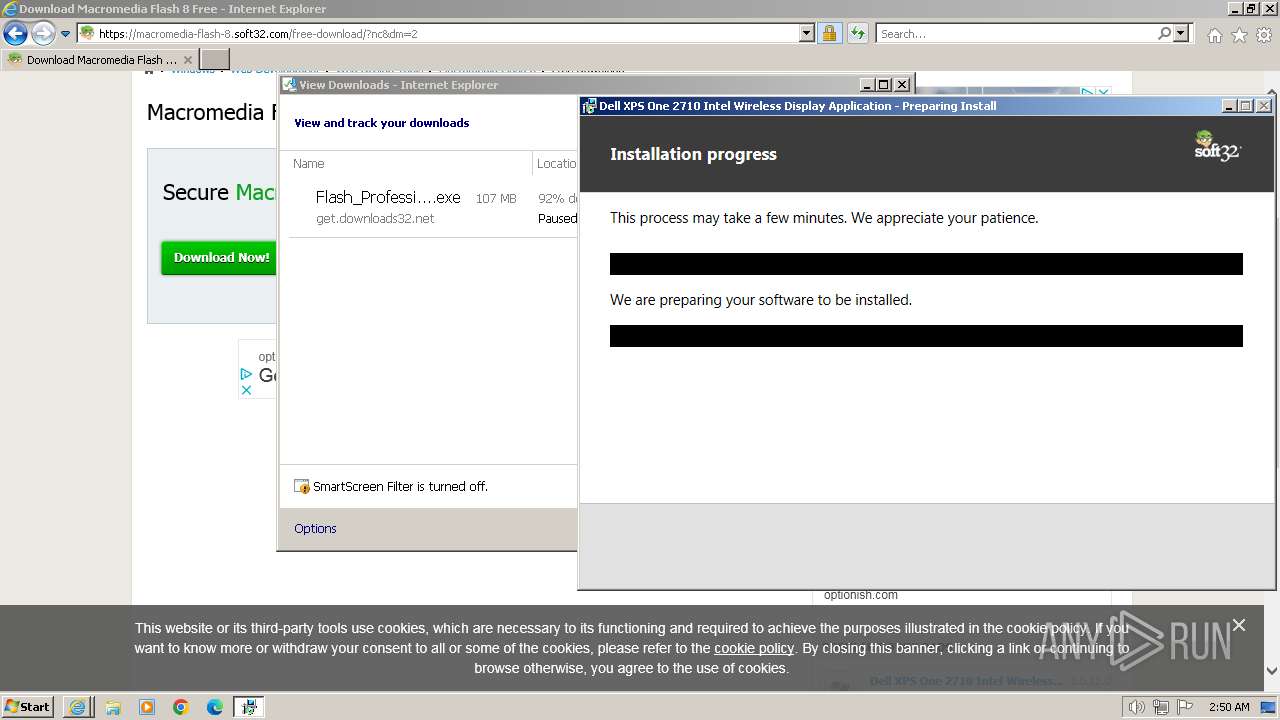Screen dimensions: 1280x720
Task: Minimize the View Downloads window
Action: click(x=867, y=85)
